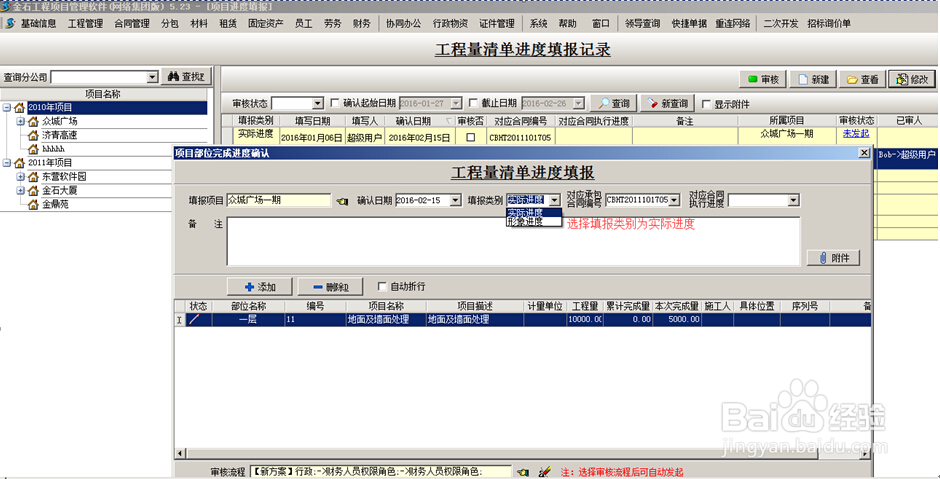Click the magnifier 查询 query button
The height and width of the screenshot is (479, 940).
pyautogui.click(x=613, y=103)
